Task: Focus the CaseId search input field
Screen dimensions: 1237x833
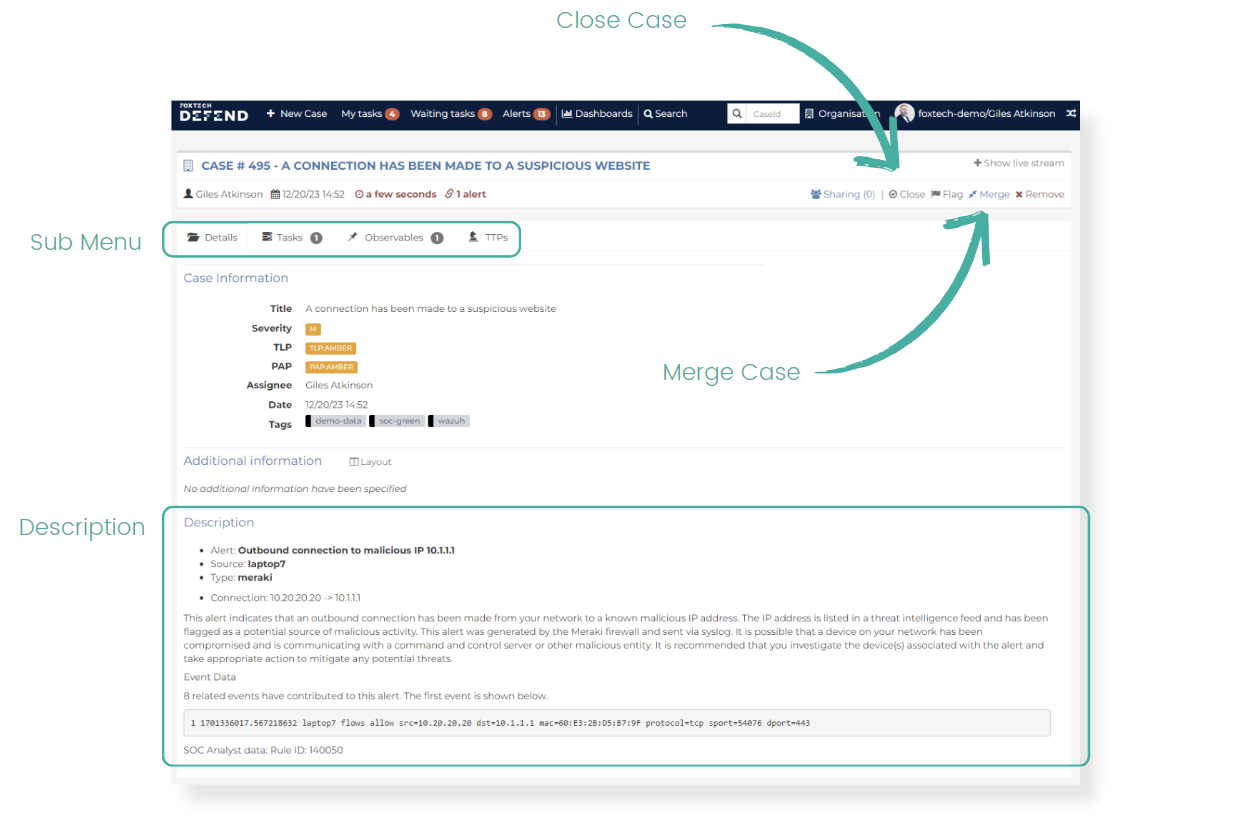Action: coord(774,114)
